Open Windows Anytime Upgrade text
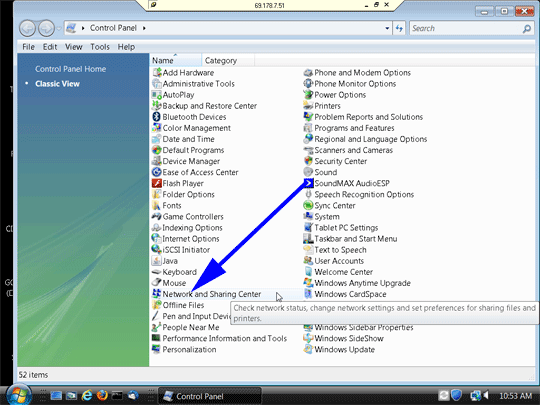Viewport: 540px width, 405px height. point(362,283)
